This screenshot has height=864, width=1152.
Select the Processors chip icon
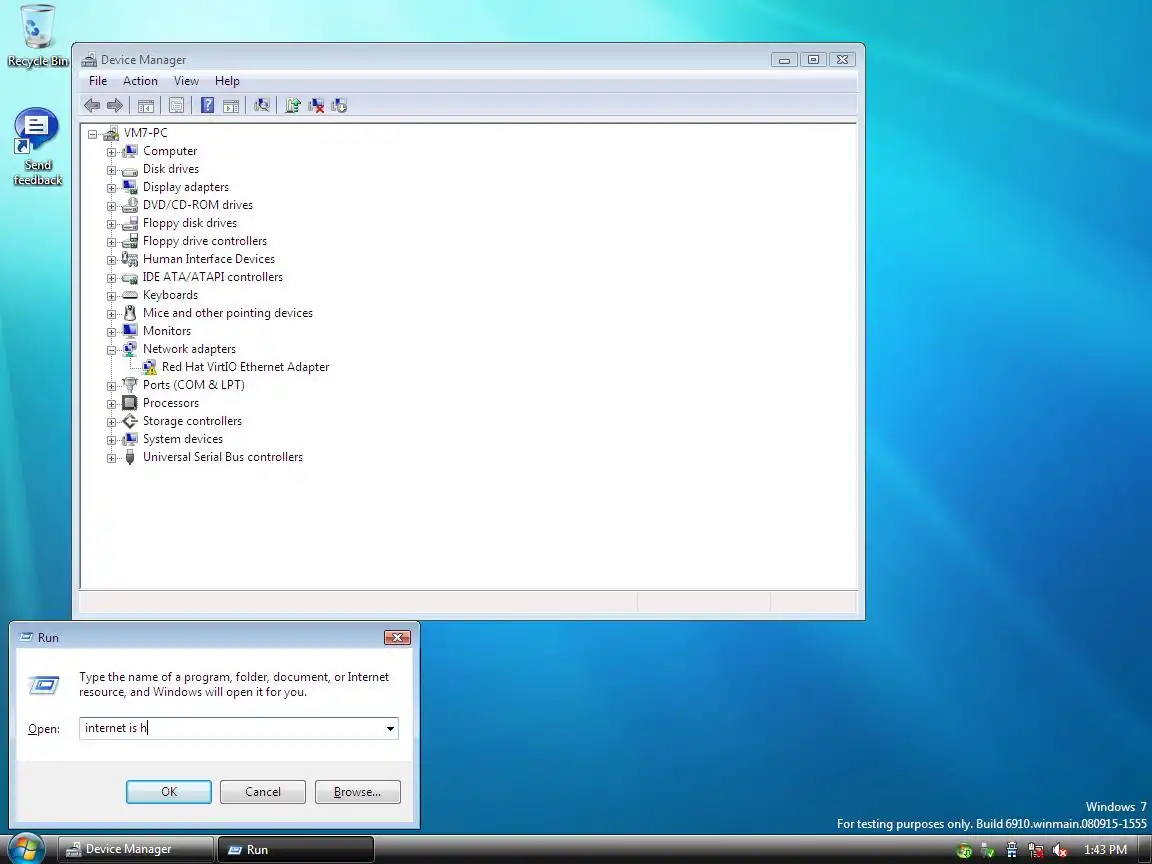coord(130,403)
